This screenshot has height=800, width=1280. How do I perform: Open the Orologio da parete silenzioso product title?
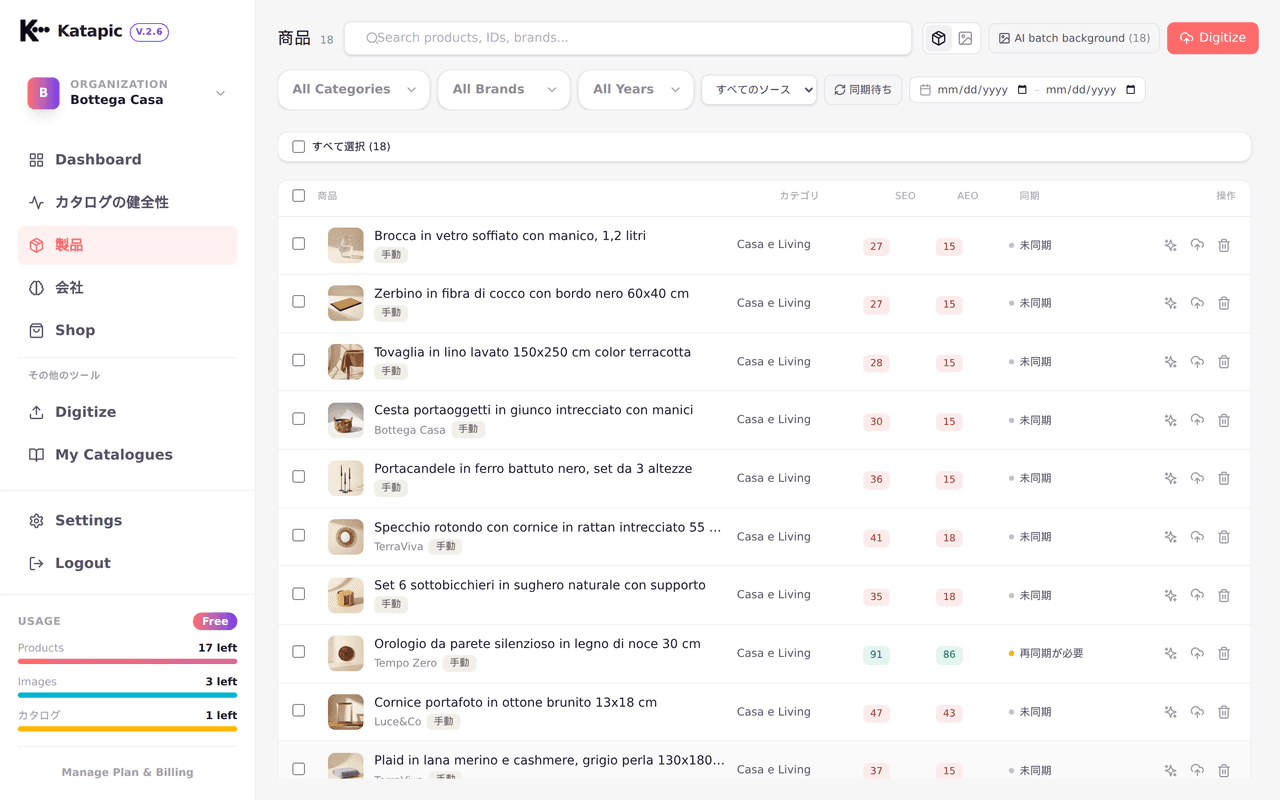coord(537,644)
